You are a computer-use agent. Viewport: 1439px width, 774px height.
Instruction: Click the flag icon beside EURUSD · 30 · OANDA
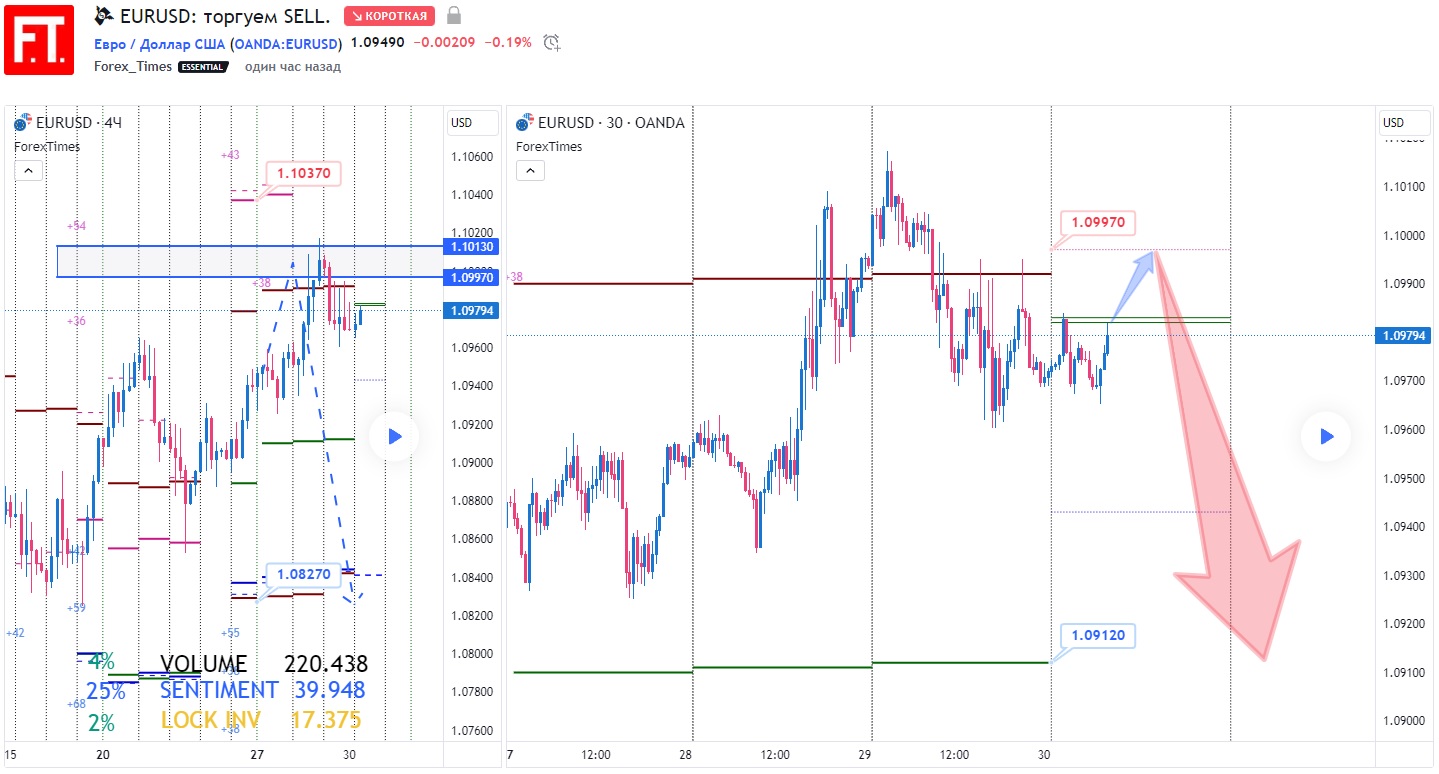click(525, 123)
